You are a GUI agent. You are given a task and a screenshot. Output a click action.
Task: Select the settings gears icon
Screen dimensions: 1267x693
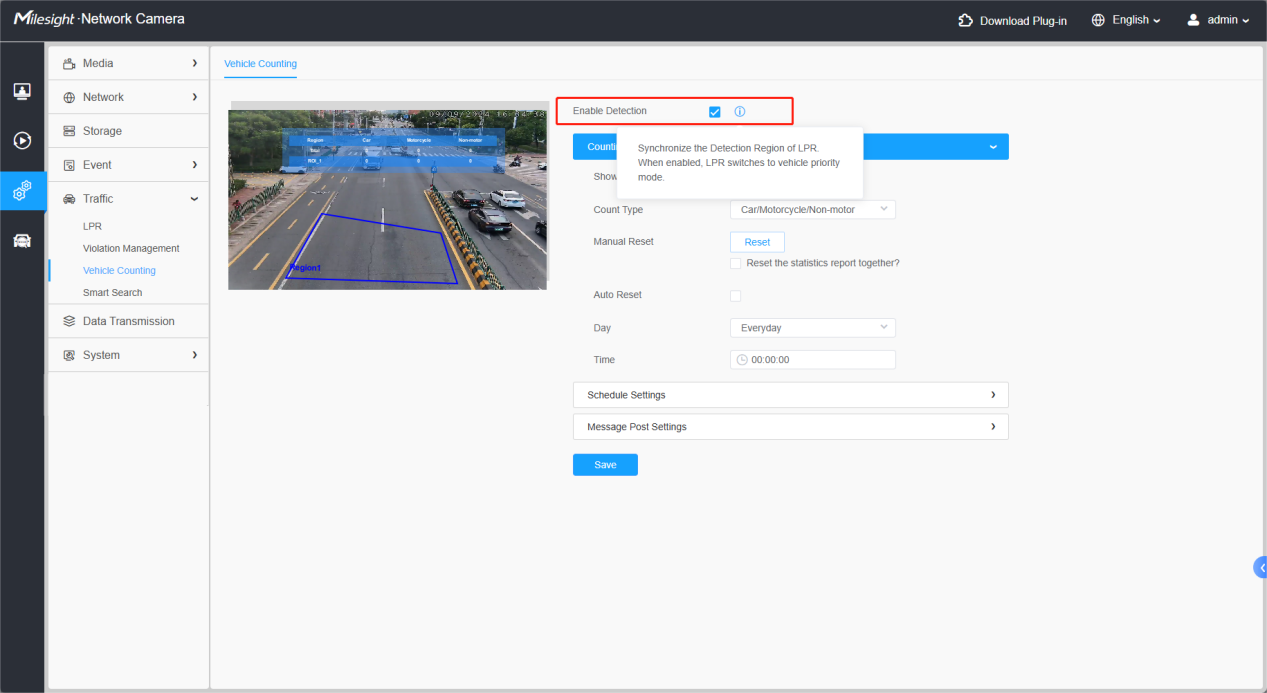(22, 190)
